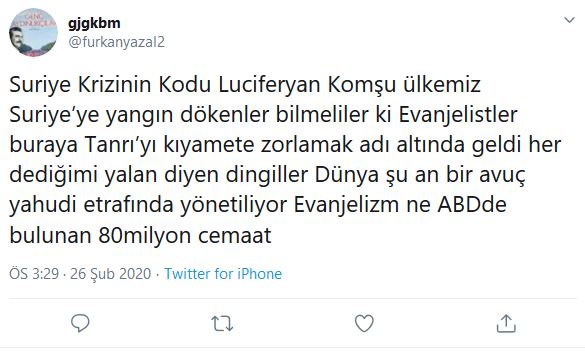Click the word kıyamete in the tweet

point(208,145)
